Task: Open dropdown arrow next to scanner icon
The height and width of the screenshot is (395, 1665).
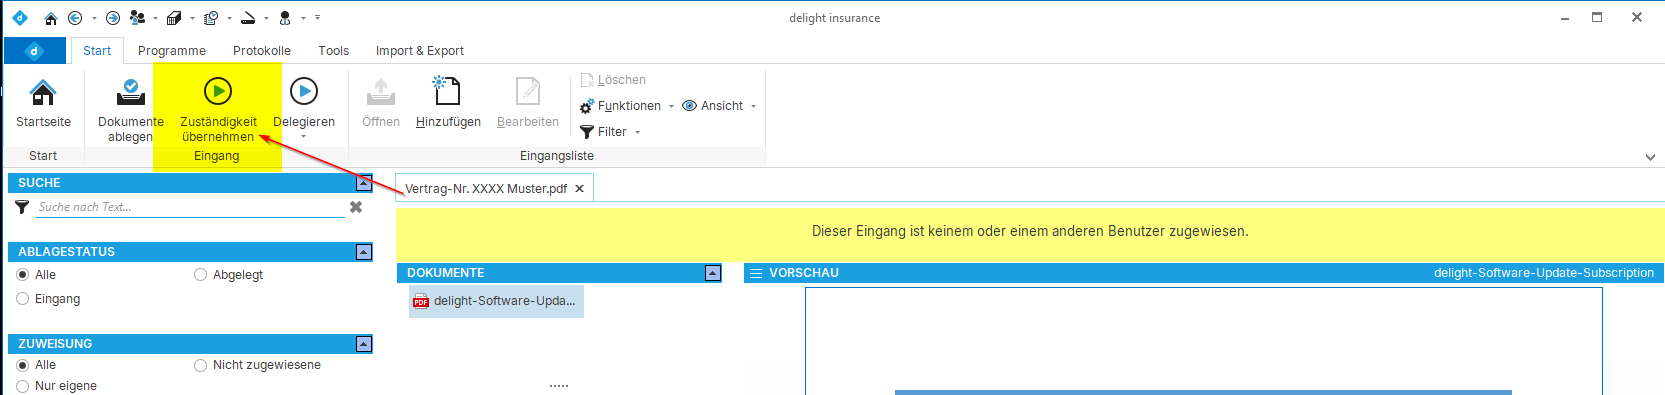Action: click(x=266, y=18)
